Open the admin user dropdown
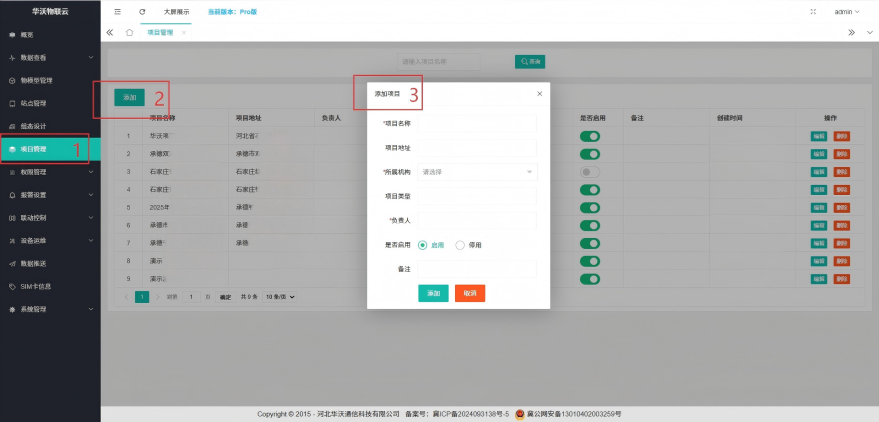The width and height of the screenshot is (879, 422). [847, 11]
